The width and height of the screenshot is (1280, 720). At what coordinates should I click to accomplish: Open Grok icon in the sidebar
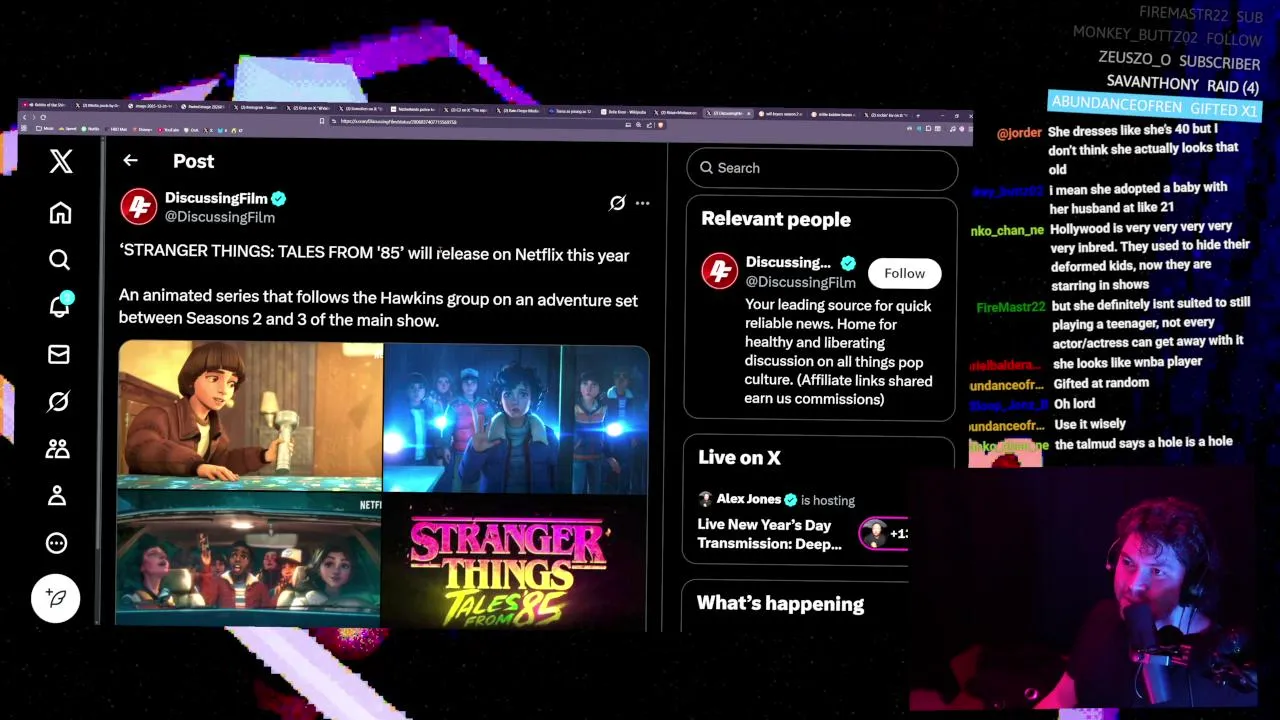[58, 401]
